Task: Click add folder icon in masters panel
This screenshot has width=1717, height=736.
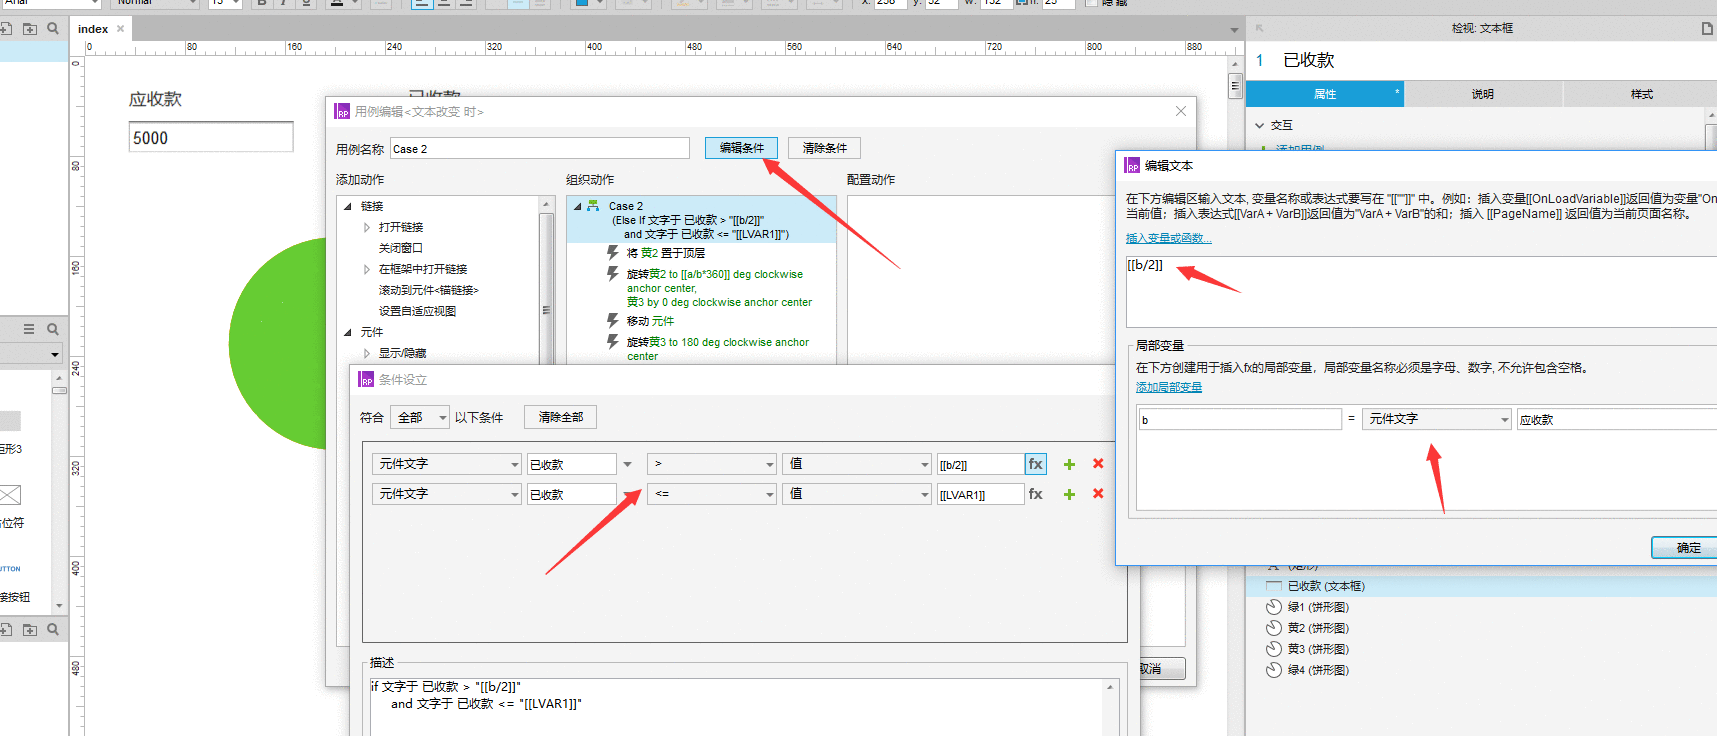Action: coord(29,629)
